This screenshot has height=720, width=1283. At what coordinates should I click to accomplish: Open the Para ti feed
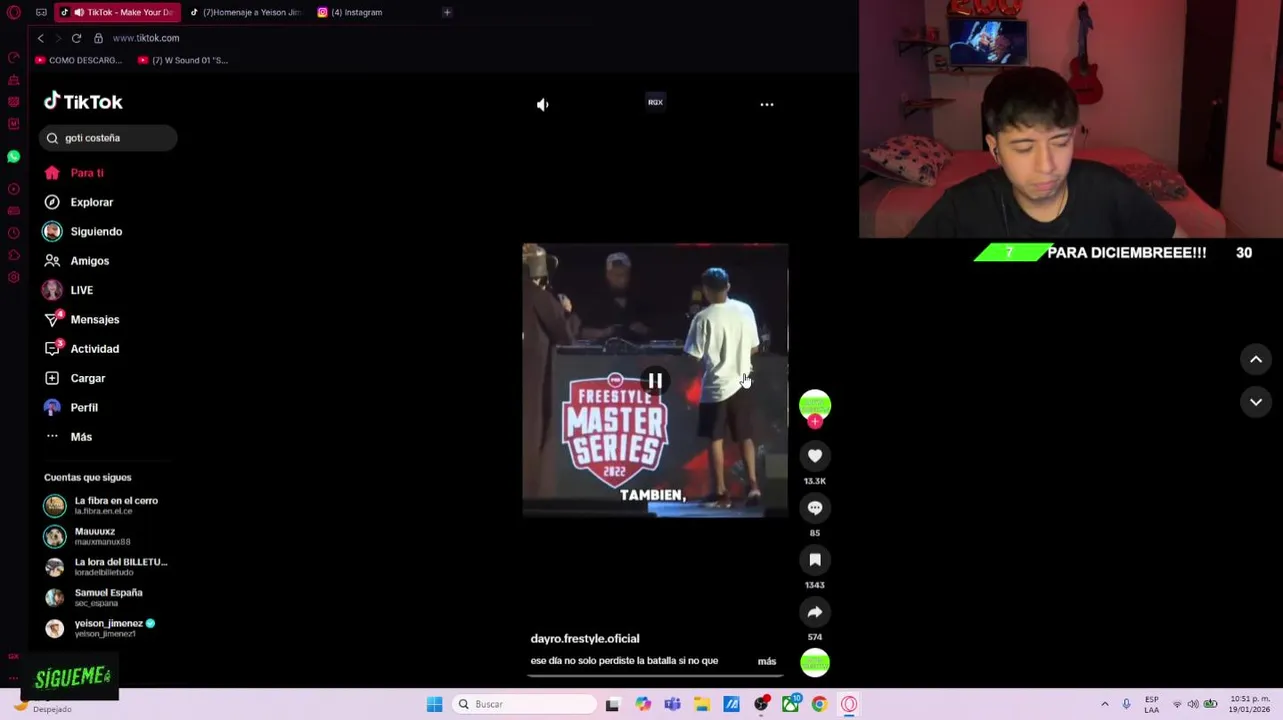[87, 173]
